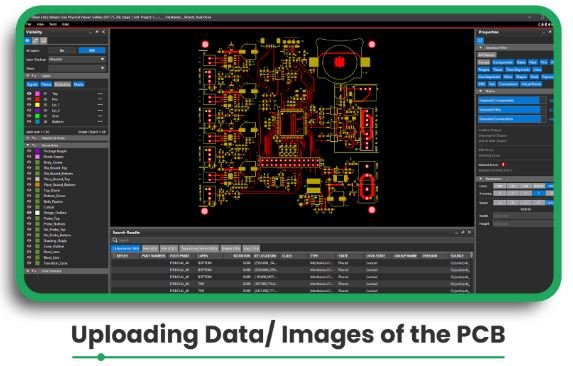The height and width of the screenshot is (366, 573).
Task: Click the icon under the Properties title
Action: 480,40
